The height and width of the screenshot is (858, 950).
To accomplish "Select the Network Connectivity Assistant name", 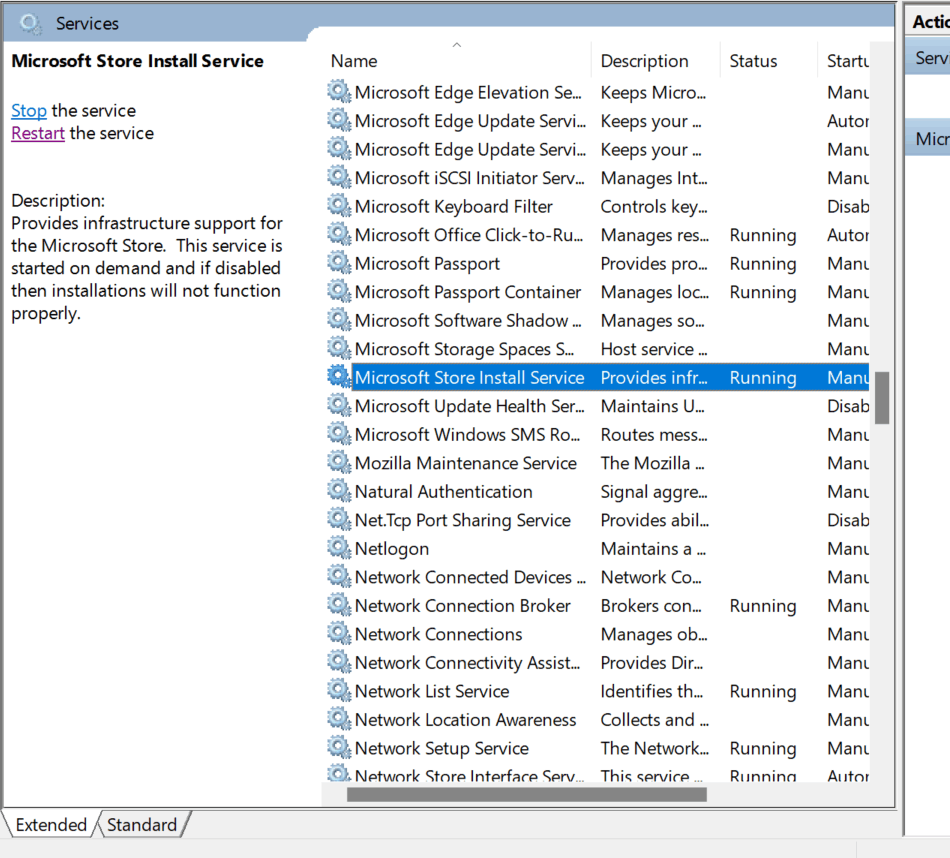I will (x=467, y=662).
